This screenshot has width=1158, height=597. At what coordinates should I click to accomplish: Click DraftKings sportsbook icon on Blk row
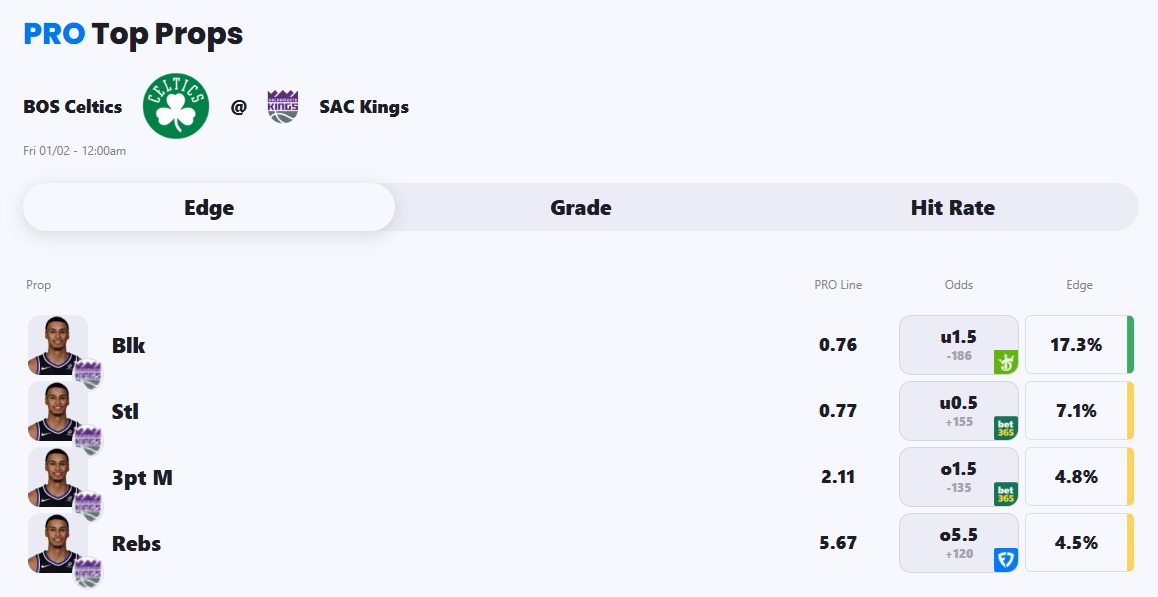(x=1005, y=362)
